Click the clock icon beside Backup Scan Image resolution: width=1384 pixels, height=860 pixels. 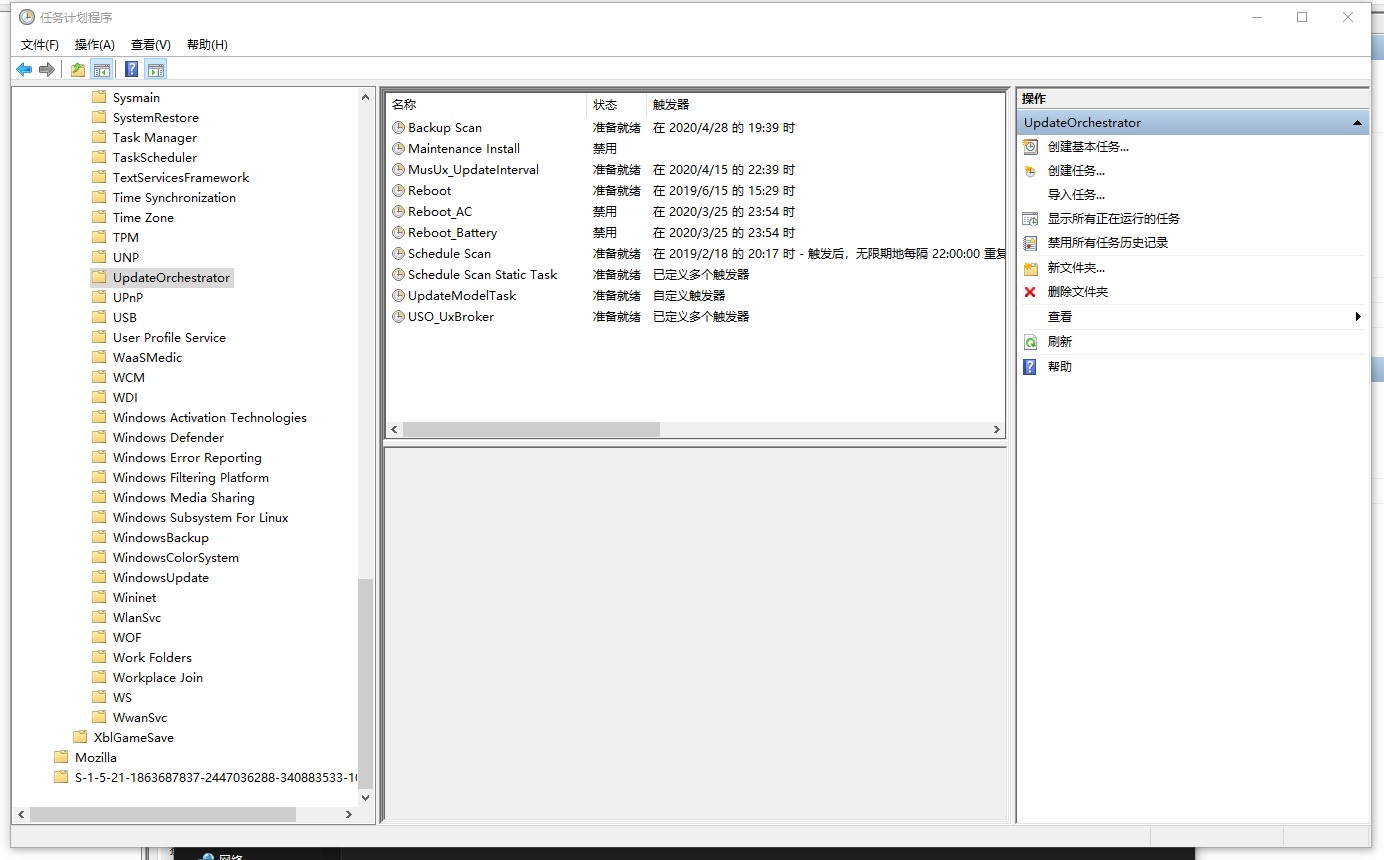[399, 128]
